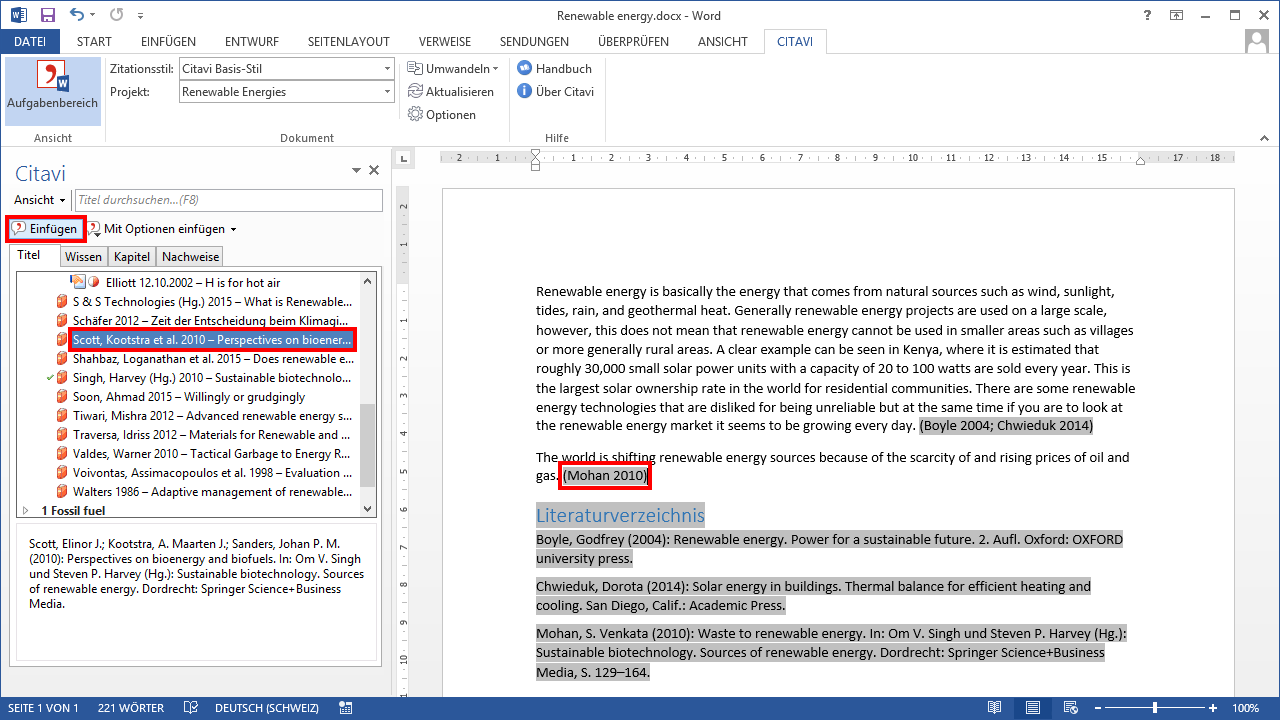
Task: Open the Ansicht dropdown in Citavi pane
Action: click(x=40, y=200)
